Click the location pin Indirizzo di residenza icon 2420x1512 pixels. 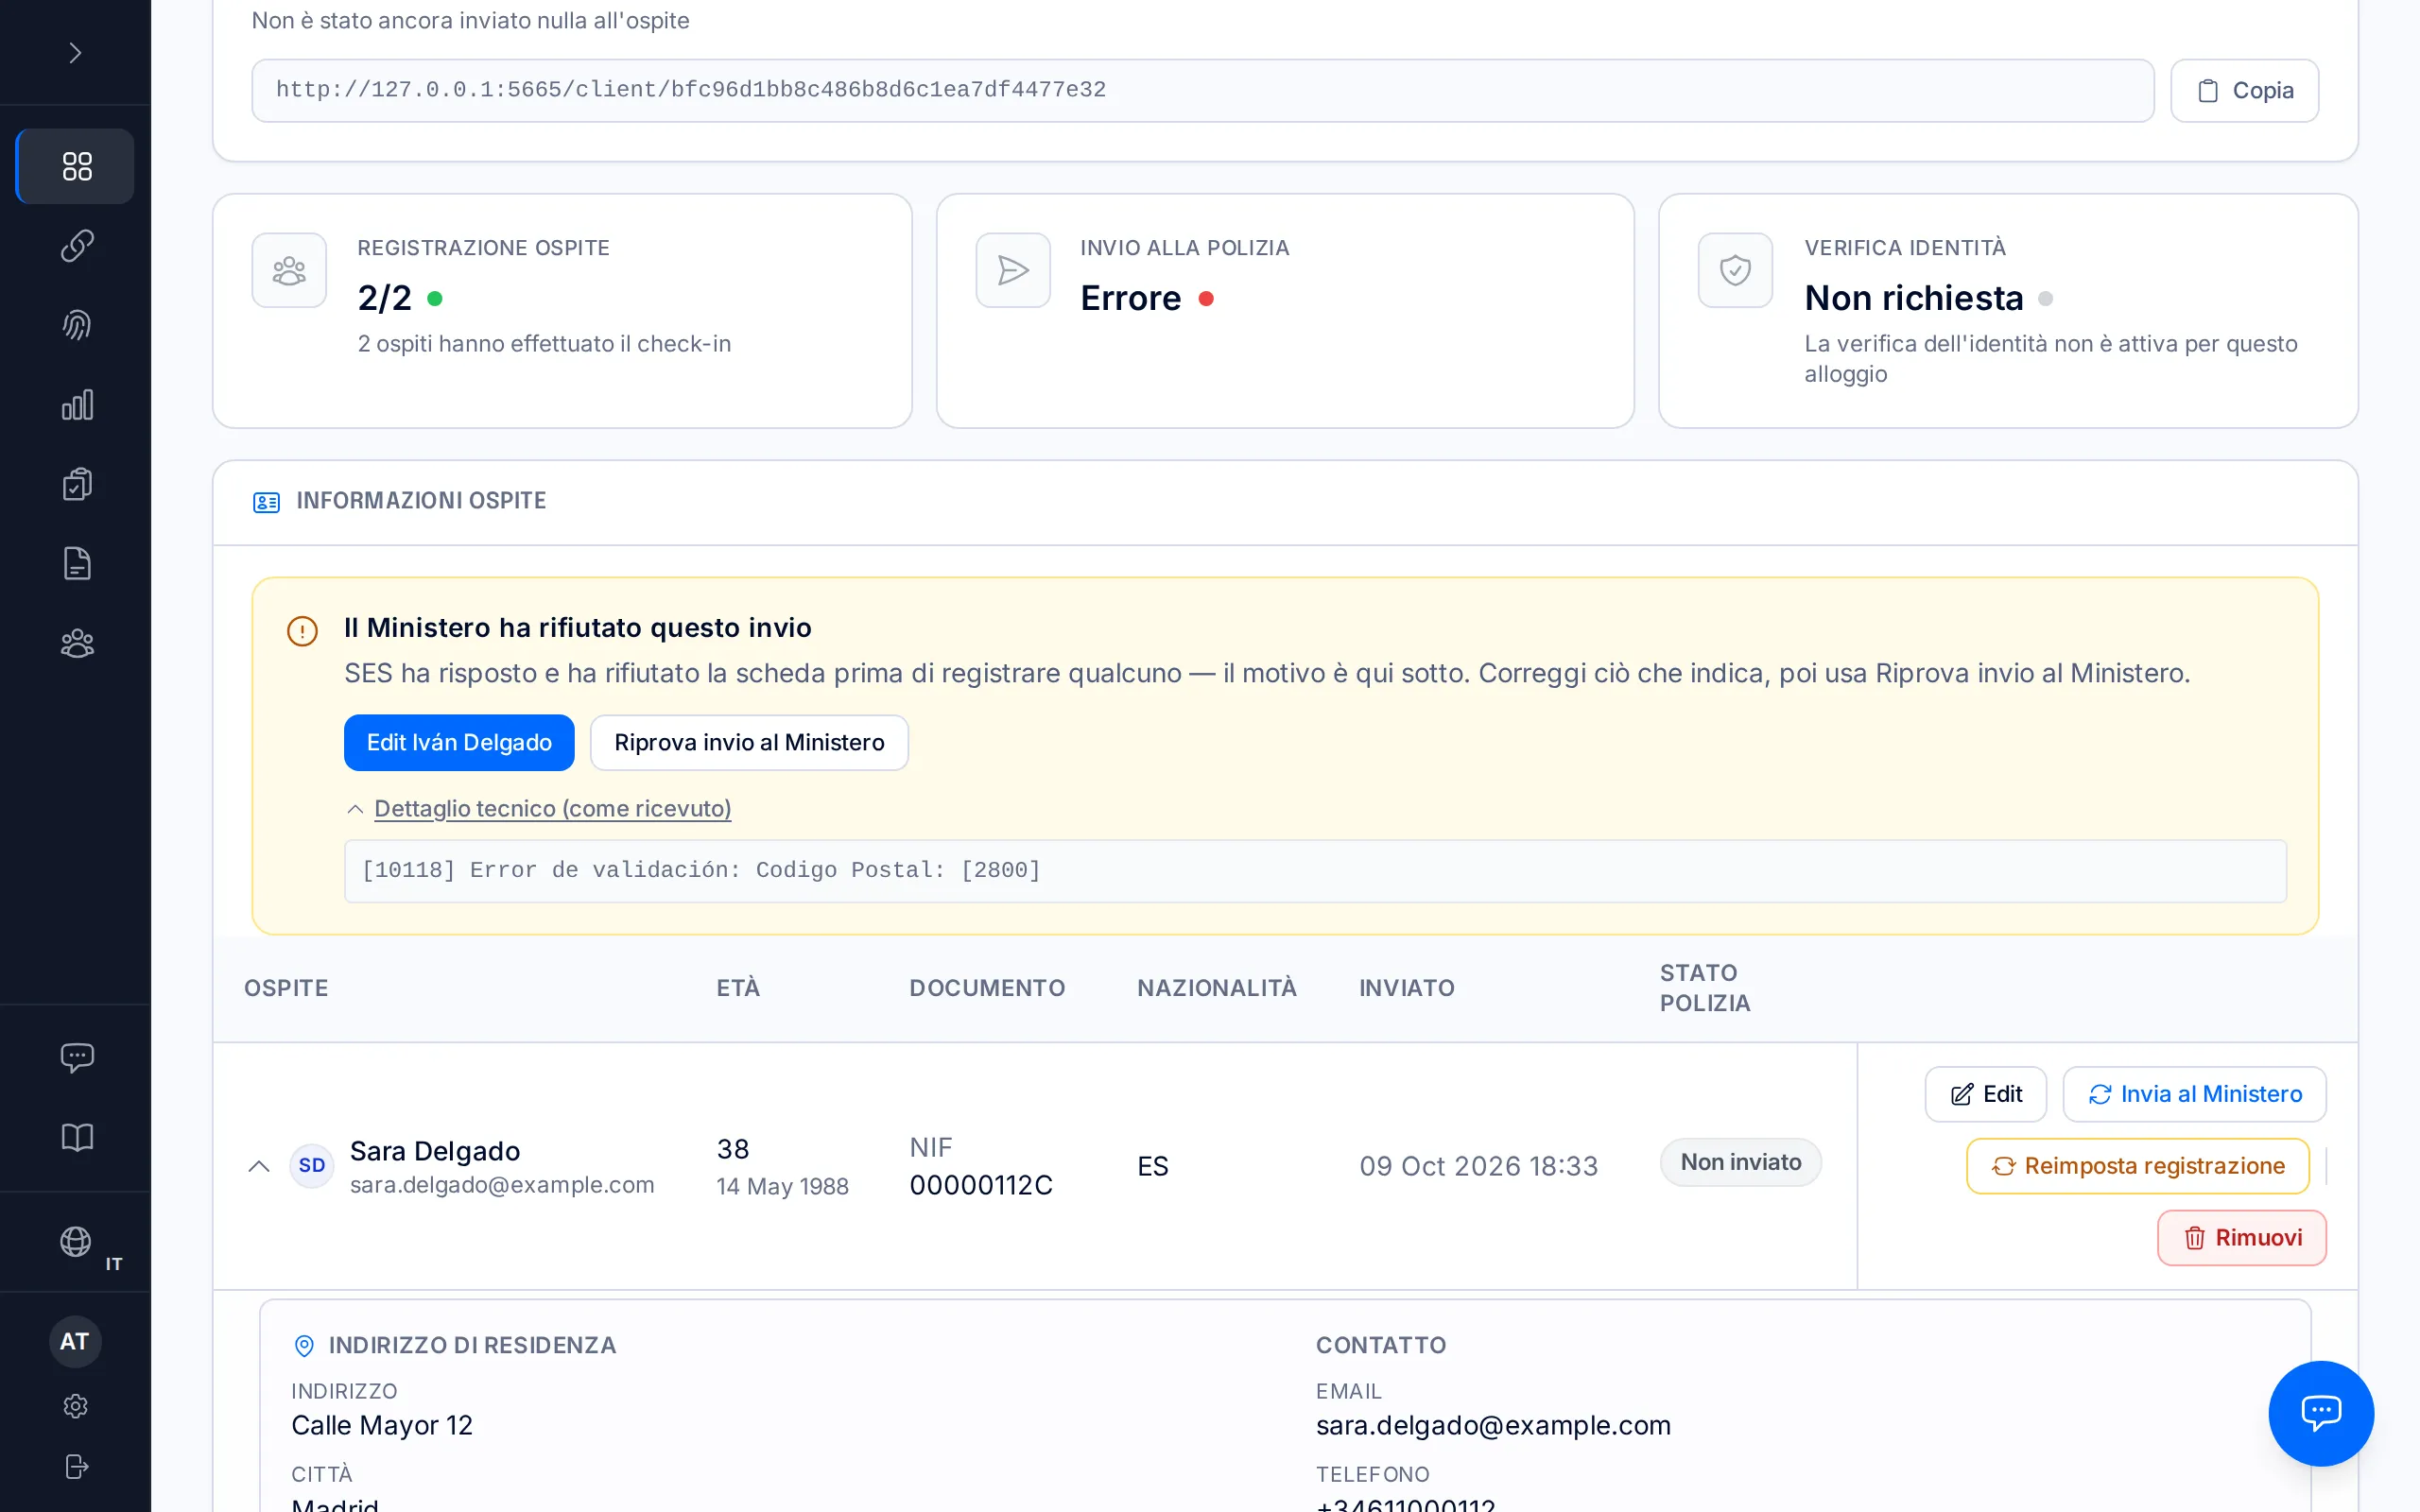point(304,1346)
